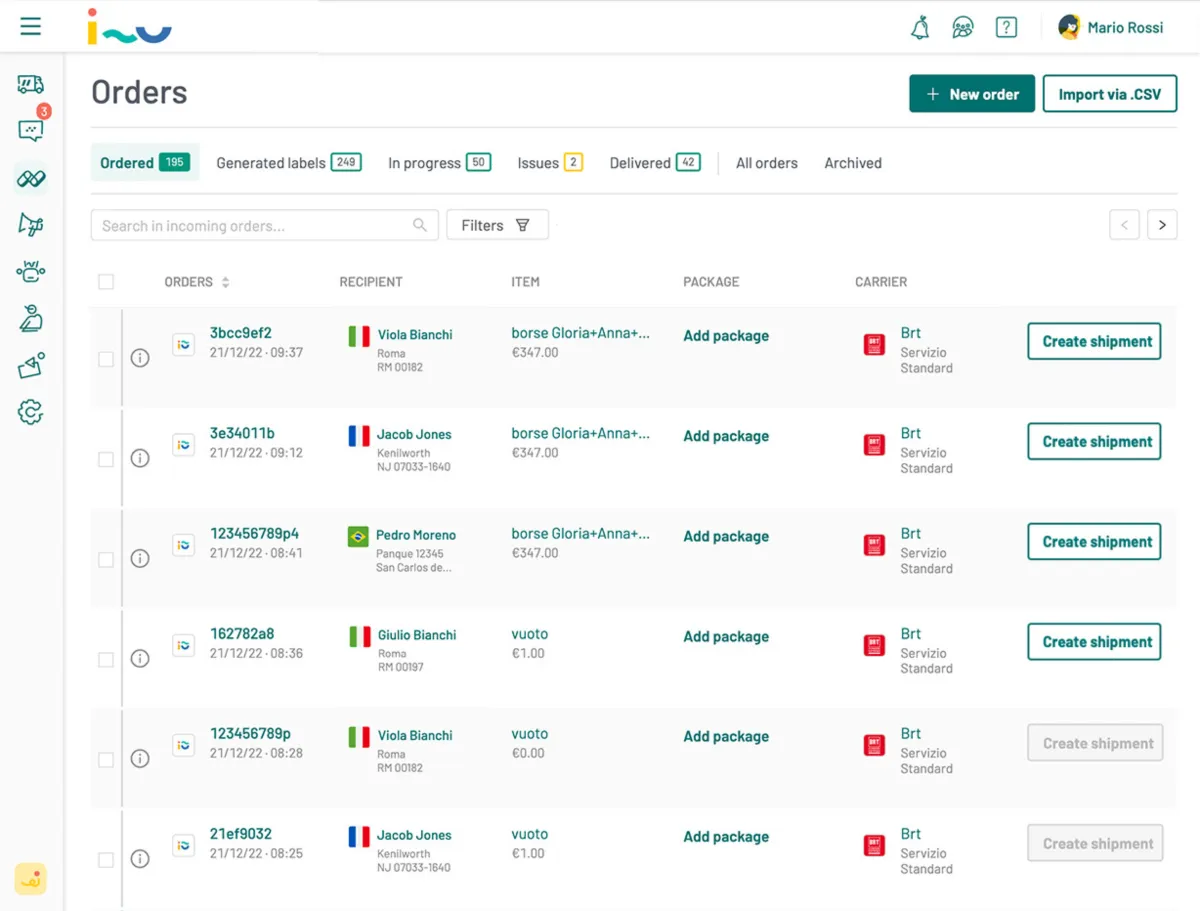
Task: Open order link 3bcc9ef2
Action: click(x=241, y=333)
